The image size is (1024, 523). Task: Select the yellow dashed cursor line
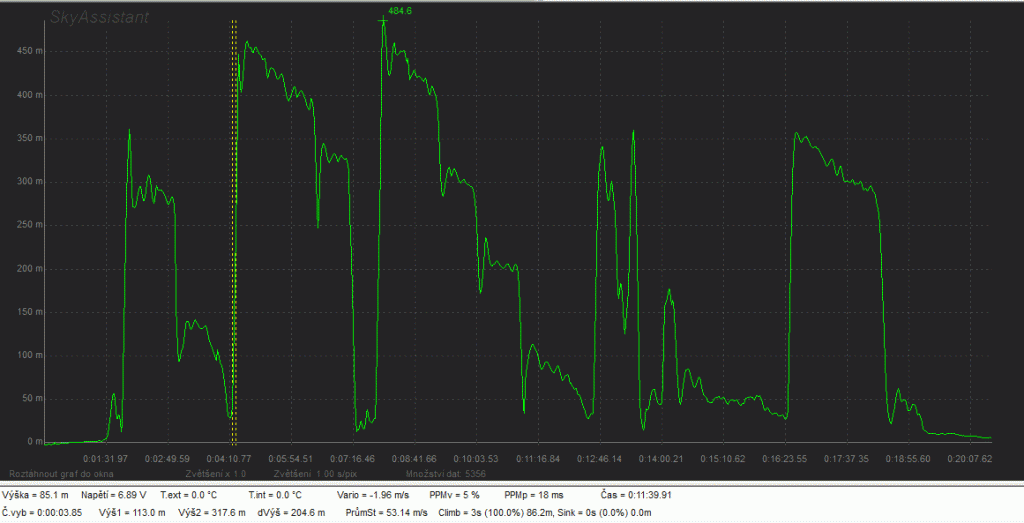pyautogui.click(x=234, y=250)
